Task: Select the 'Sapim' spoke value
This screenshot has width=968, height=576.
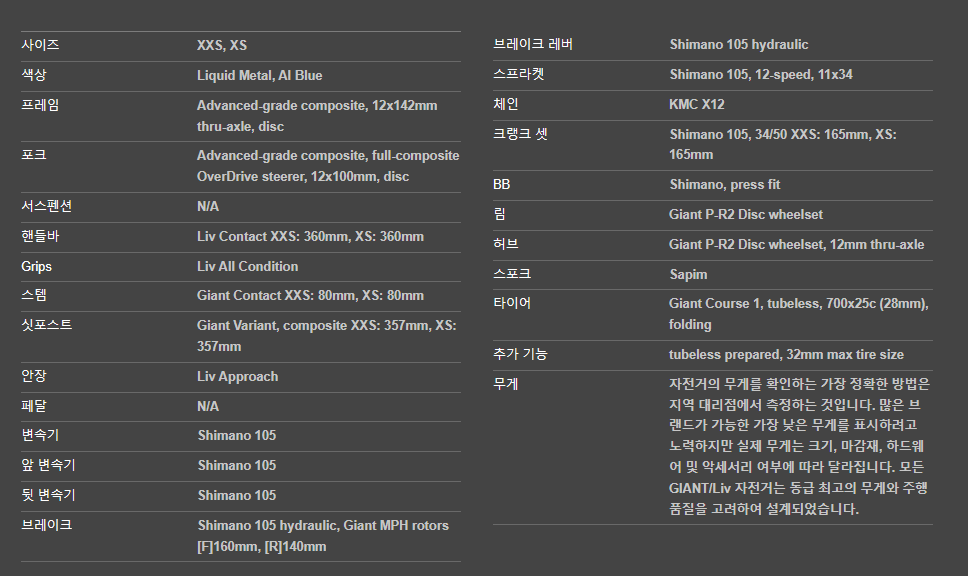Action: (688, 275)
